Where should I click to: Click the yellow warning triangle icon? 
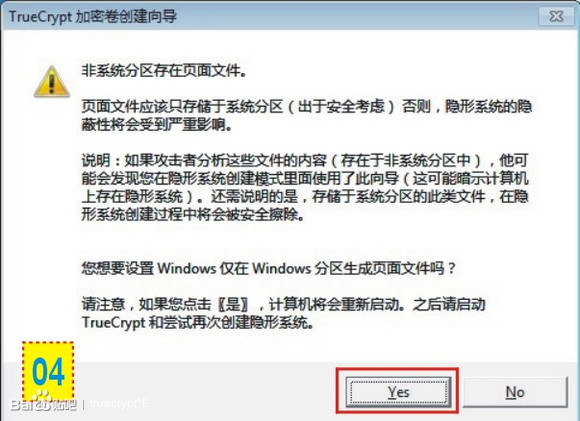[x=52, y=81]
